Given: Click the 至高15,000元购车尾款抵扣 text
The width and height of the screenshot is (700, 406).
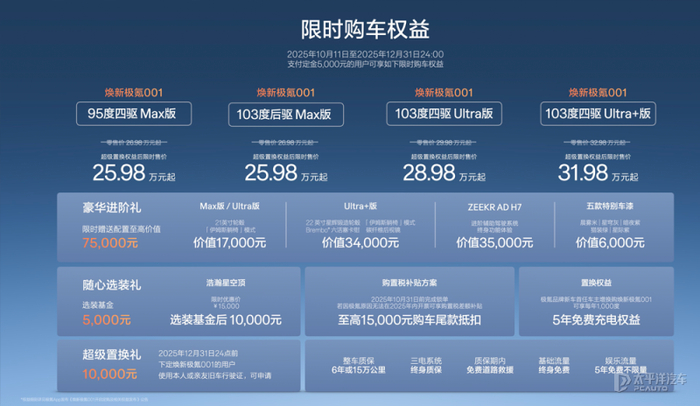Looking at the screenshot, I should (409, 320).
